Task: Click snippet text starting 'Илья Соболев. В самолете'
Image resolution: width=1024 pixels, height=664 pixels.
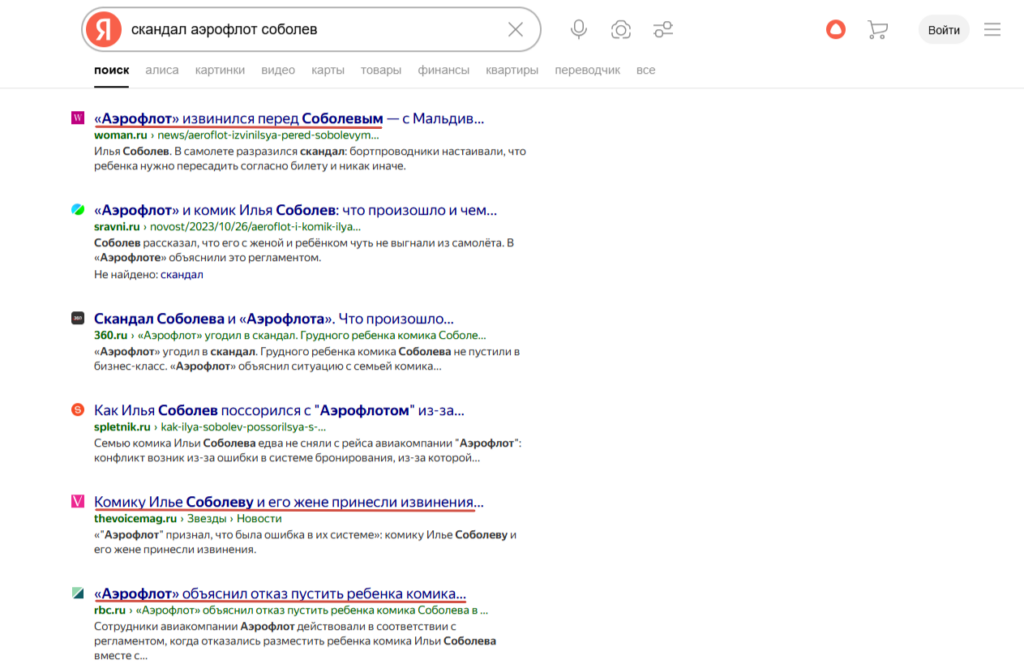Action: pos(310,159)
